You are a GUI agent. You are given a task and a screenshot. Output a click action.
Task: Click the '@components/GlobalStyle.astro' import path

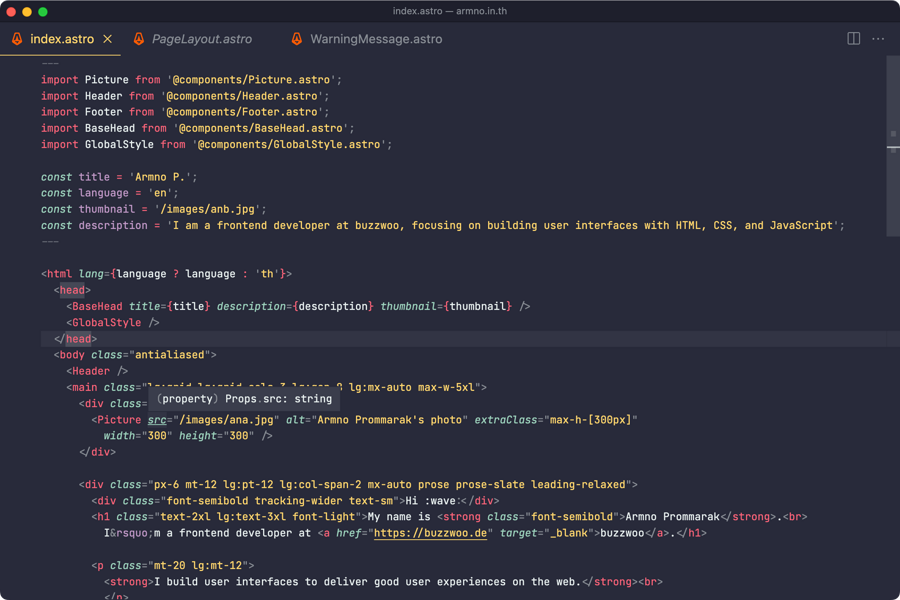(292, 144)
